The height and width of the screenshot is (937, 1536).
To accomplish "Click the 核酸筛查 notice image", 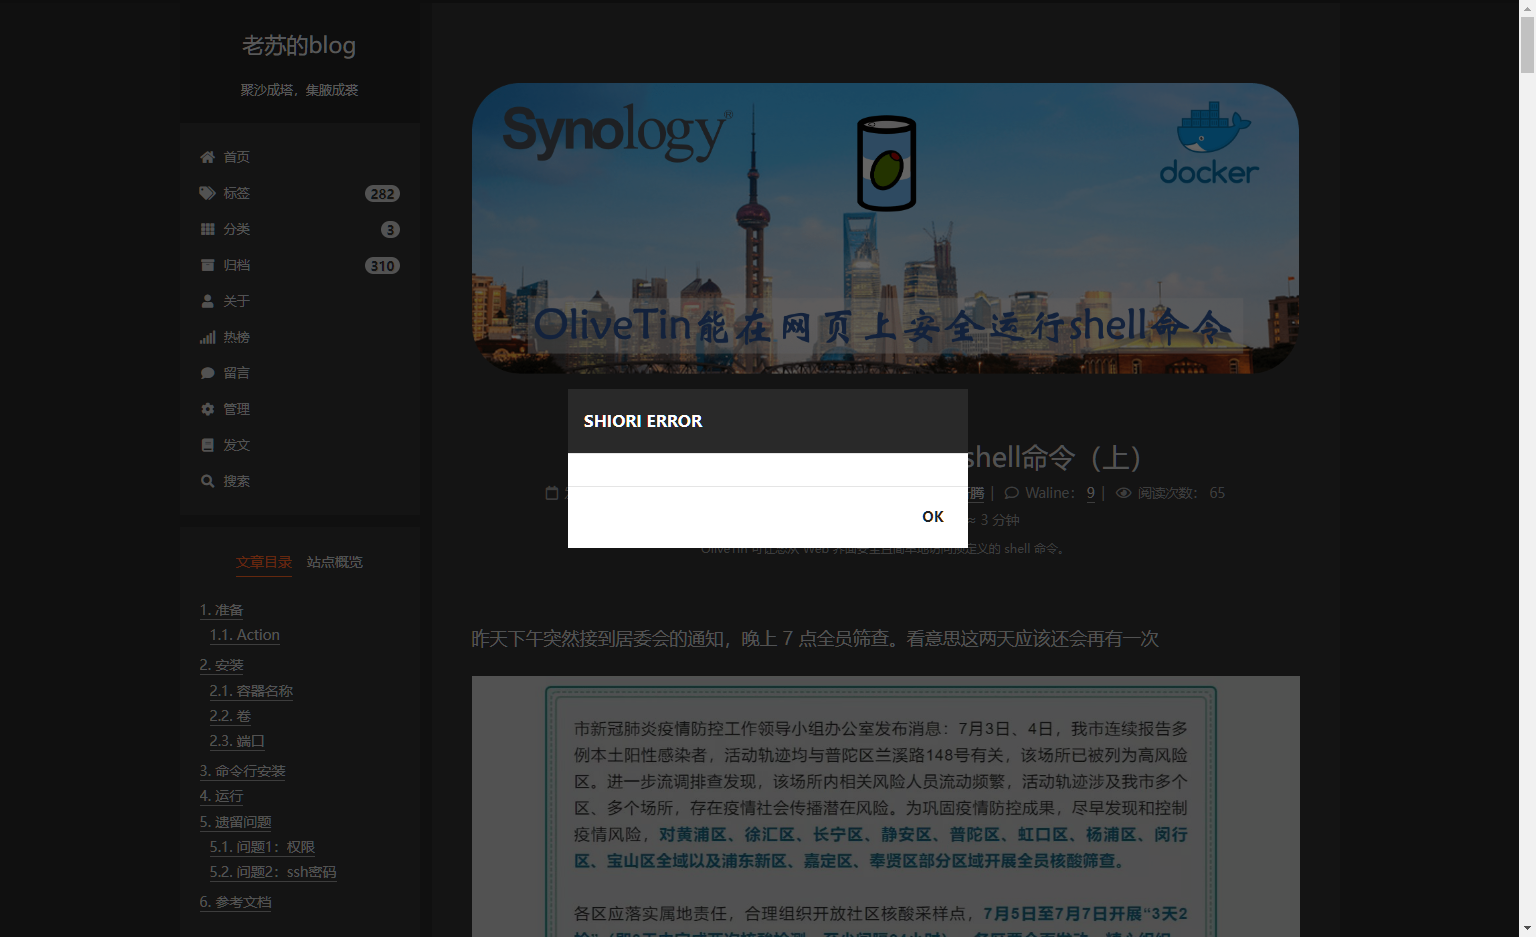I will [885, 806].
